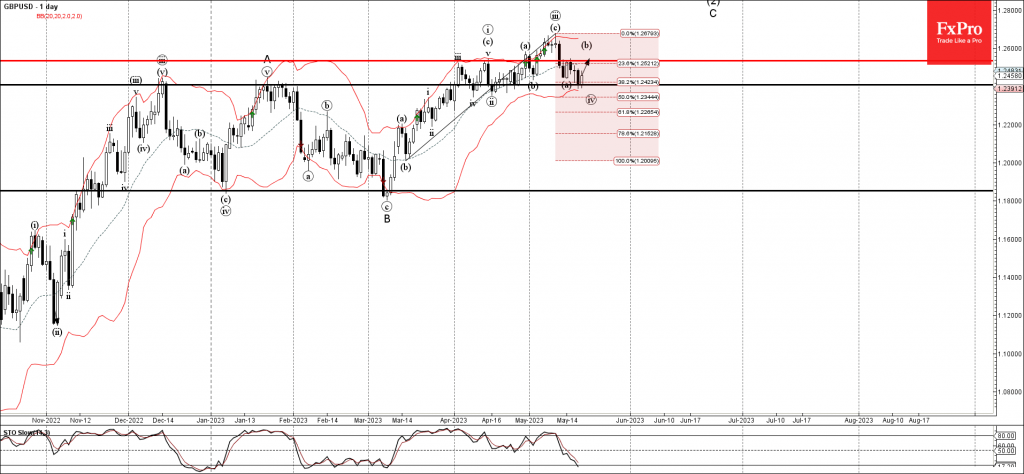Screen dimensions: 1024x474
Task: Click the red down-arrow marker in early February 2023
Action: click(x=301, y=148)
